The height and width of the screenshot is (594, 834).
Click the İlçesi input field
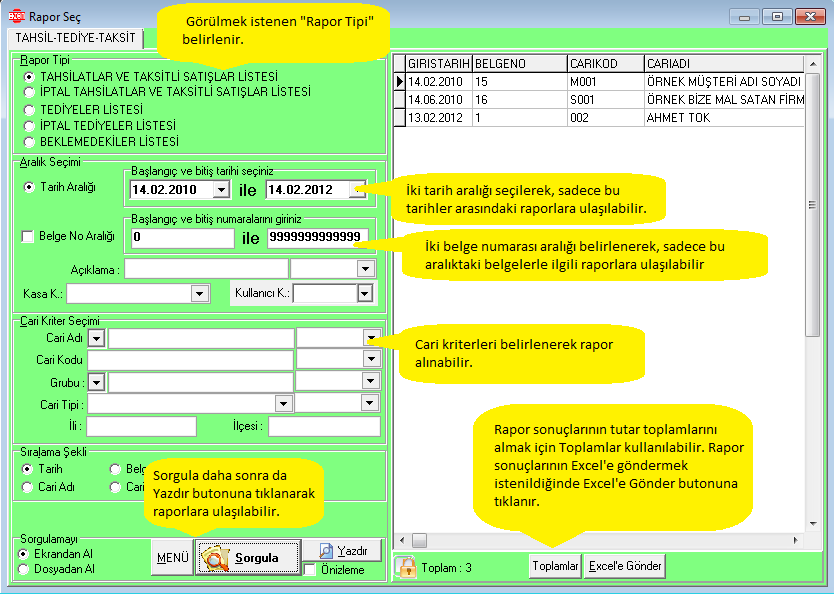[x=324, y=426]
